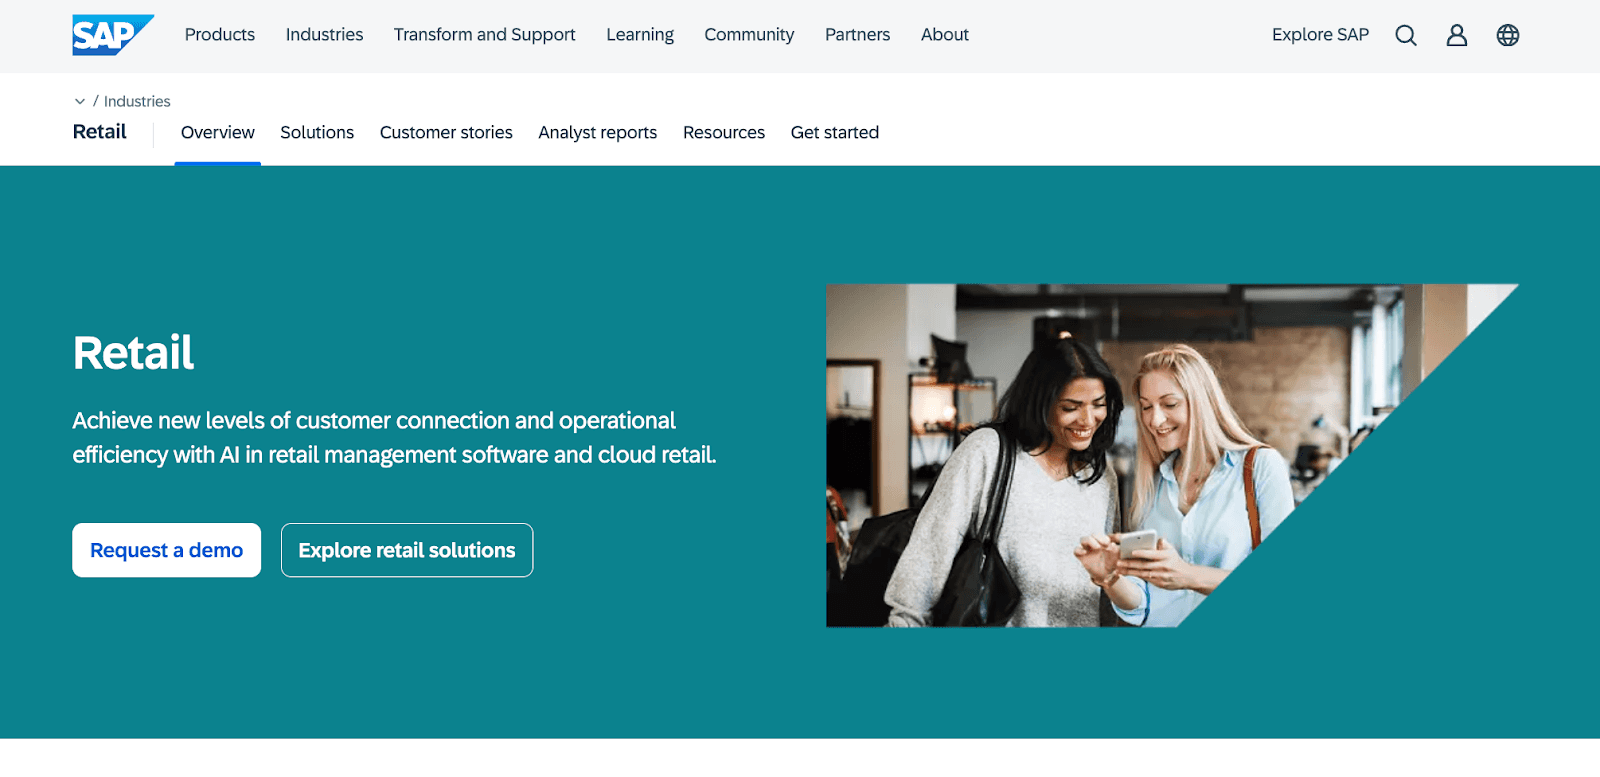Switch to the Solutions tab
This screenshot has width=1600, height=777.
pyautogui.click(x=317, y=133)
